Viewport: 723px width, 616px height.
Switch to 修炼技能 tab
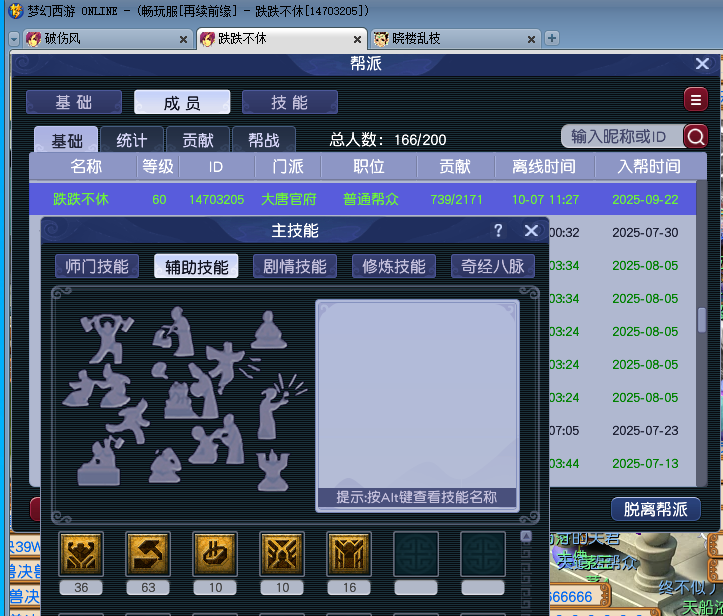coord(394,266)
